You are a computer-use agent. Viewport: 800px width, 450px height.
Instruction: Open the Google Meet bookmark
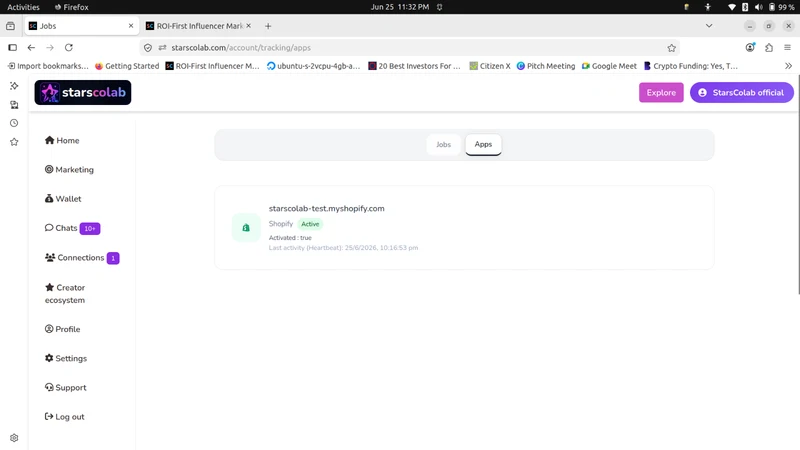(x=609, y=66)
